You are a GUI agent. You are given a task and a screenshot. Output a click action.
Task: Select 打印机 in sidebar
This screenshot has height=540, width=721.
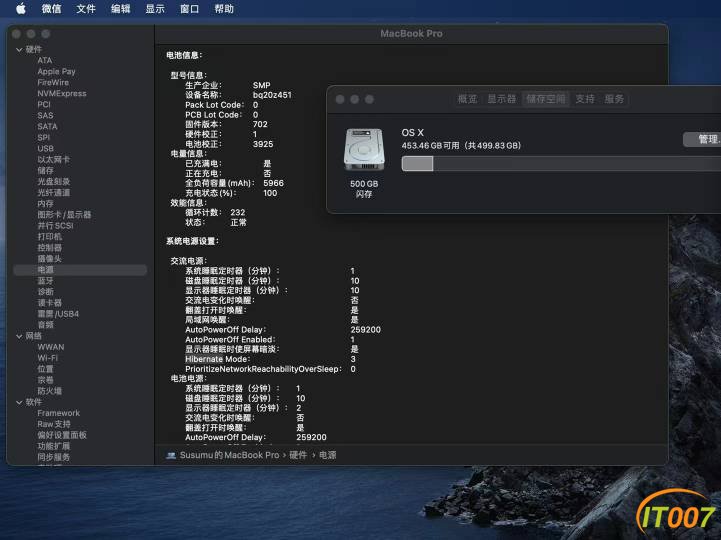(49, 237)
